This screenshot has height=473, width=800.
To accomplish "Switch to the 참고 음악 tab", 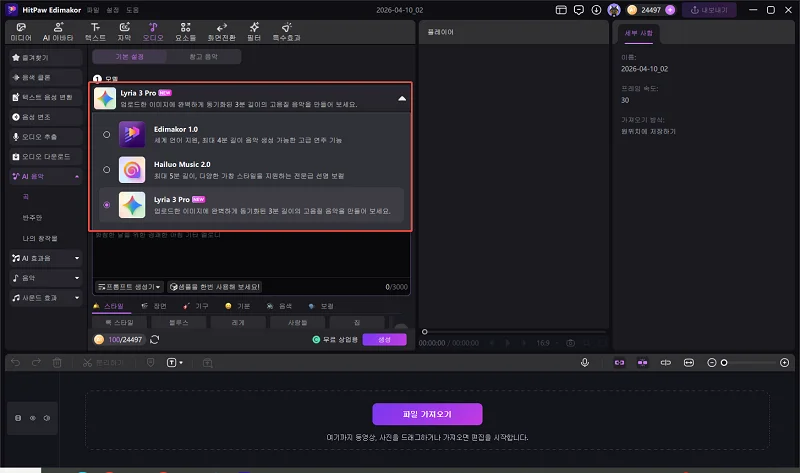I will 204,57.
